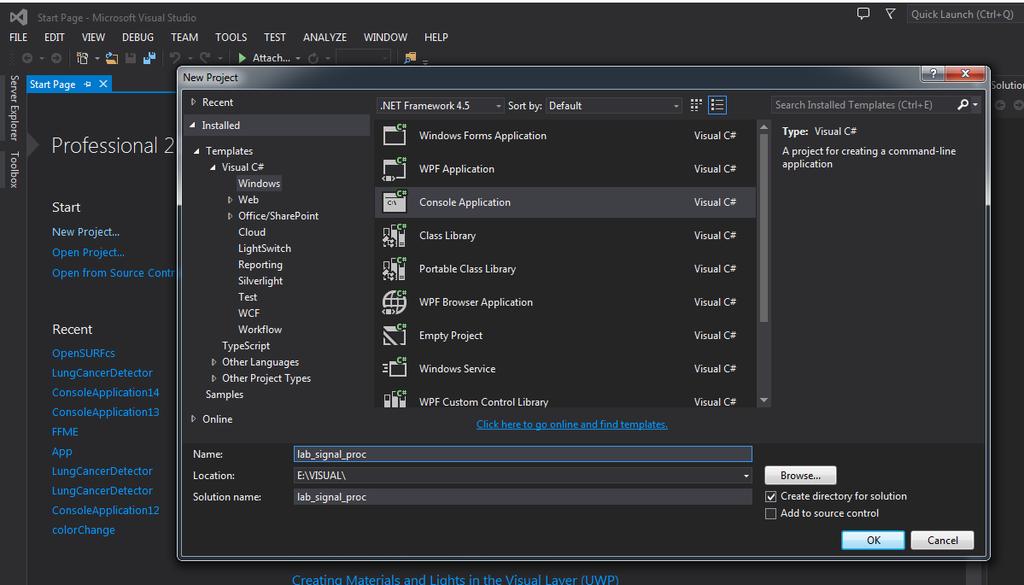Click the go online and find templates link

[x=571, y=424]
